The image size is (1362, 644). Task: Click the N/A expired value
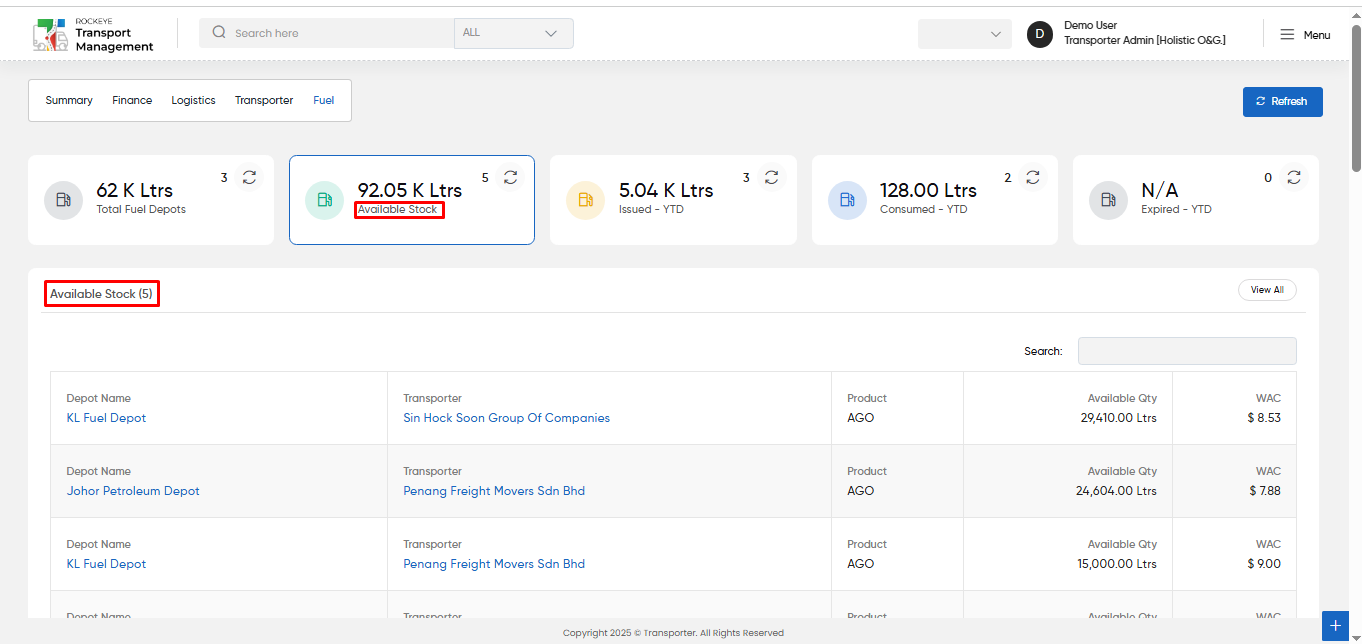[x=1160, y=190]
